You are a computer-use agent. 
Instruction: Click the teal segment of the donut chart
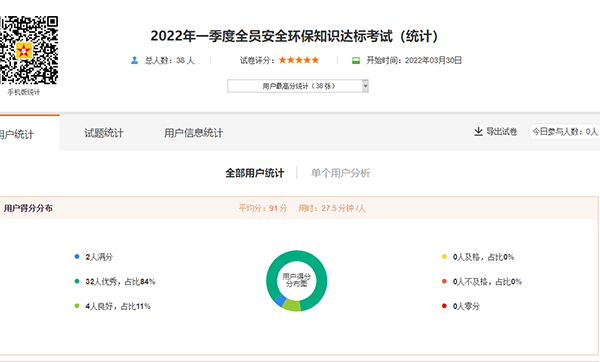pyautogui.click(x=297, y=256)
